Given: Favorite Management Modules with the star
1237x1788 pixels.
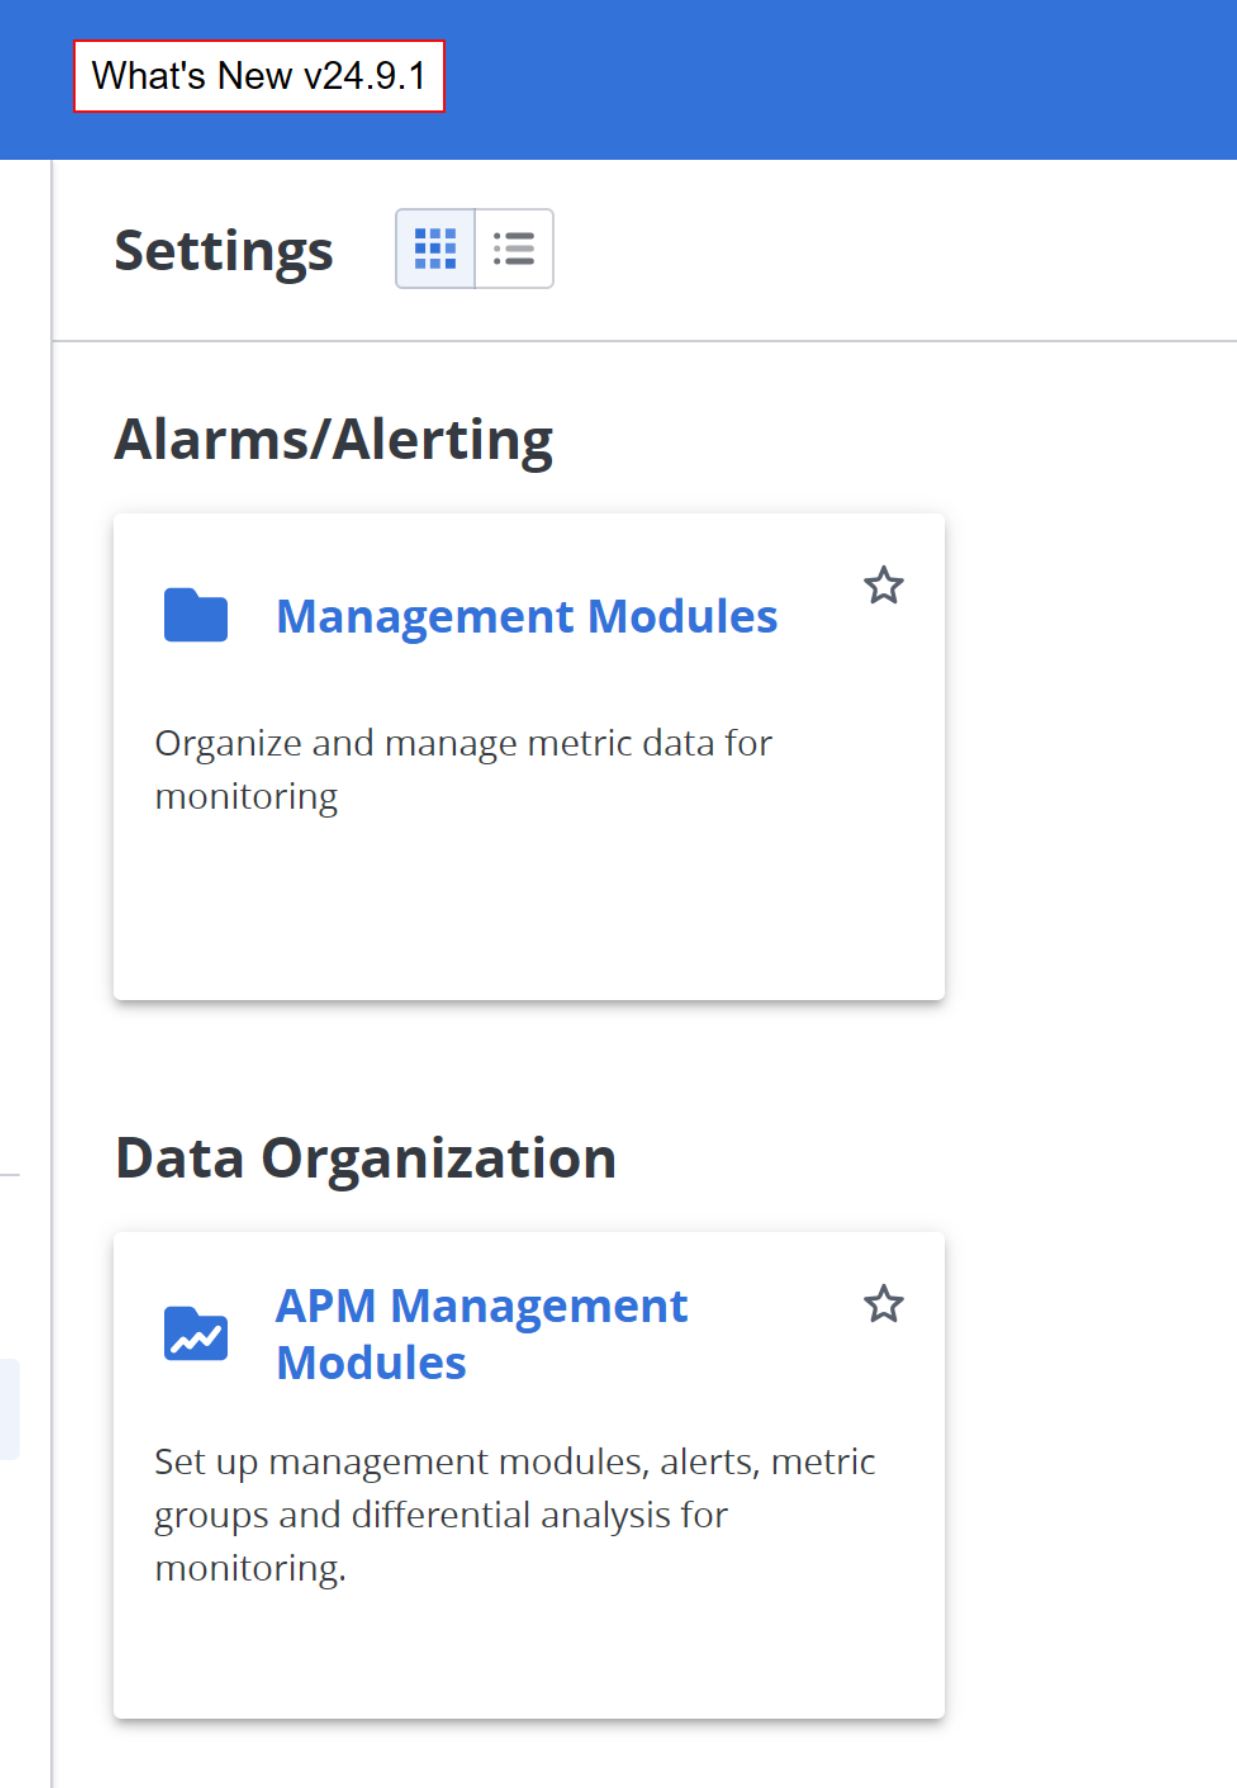Looking at the screenshot, I should (883, 586).
